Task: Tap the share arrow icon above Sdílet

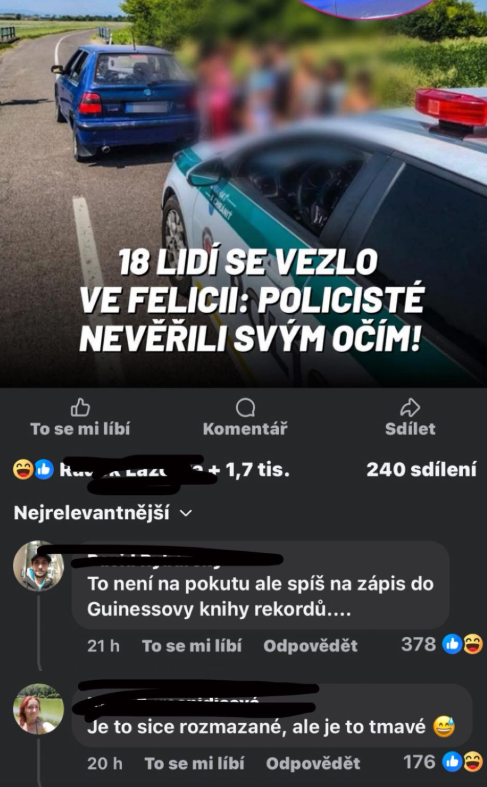Action: click(410, 408)
